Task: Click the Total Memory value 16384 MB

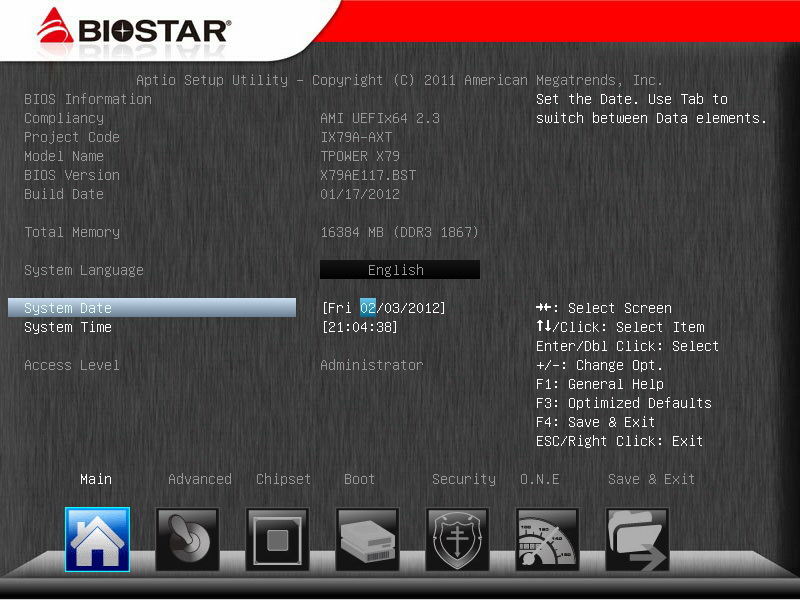Action: 352,232
